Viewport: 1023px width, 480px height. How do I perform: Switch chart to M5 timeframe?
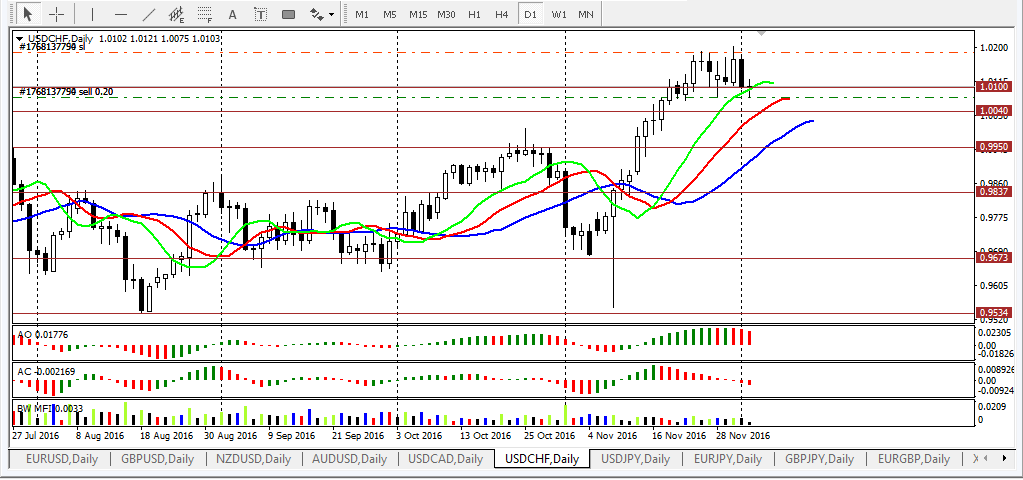389,14
